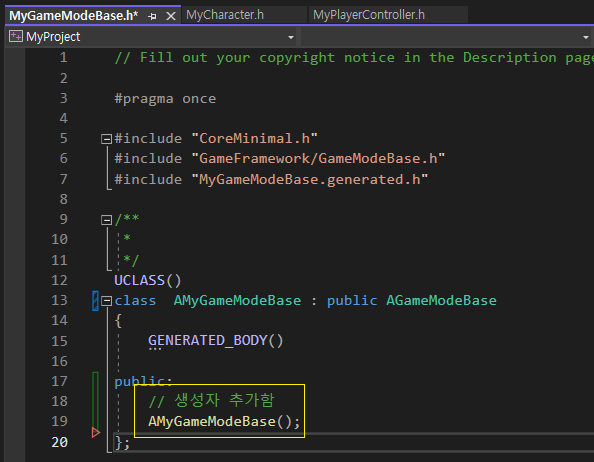
Task: Click the UCLASS() macro text
Action: point(148,280)
